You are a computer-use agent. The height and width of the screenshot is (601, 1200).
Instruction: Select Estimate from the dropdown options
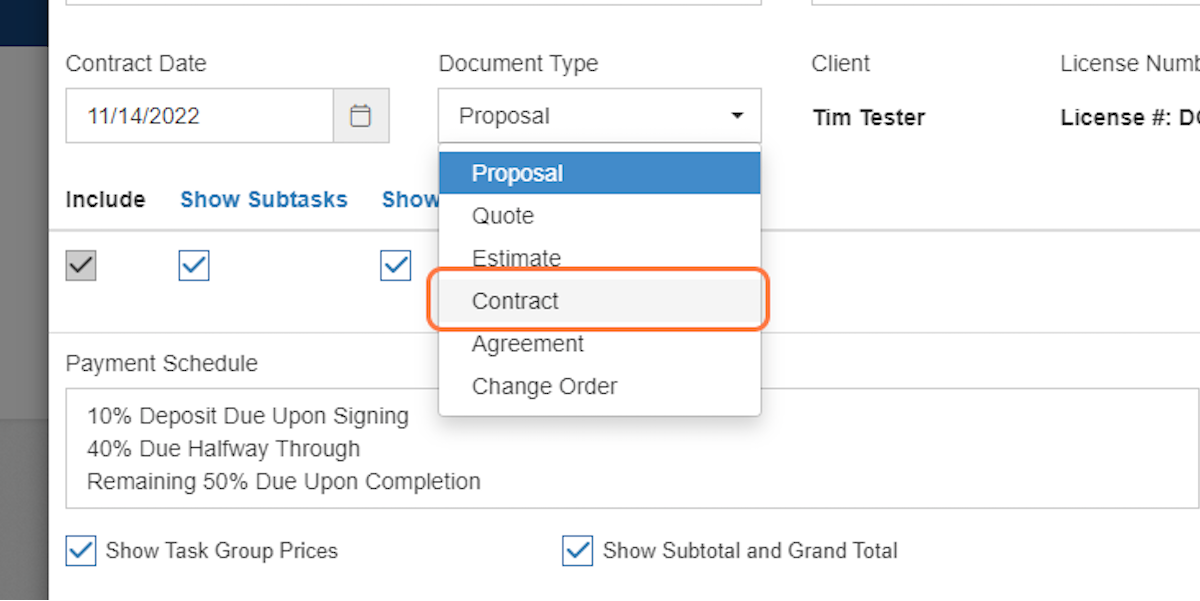517,258
